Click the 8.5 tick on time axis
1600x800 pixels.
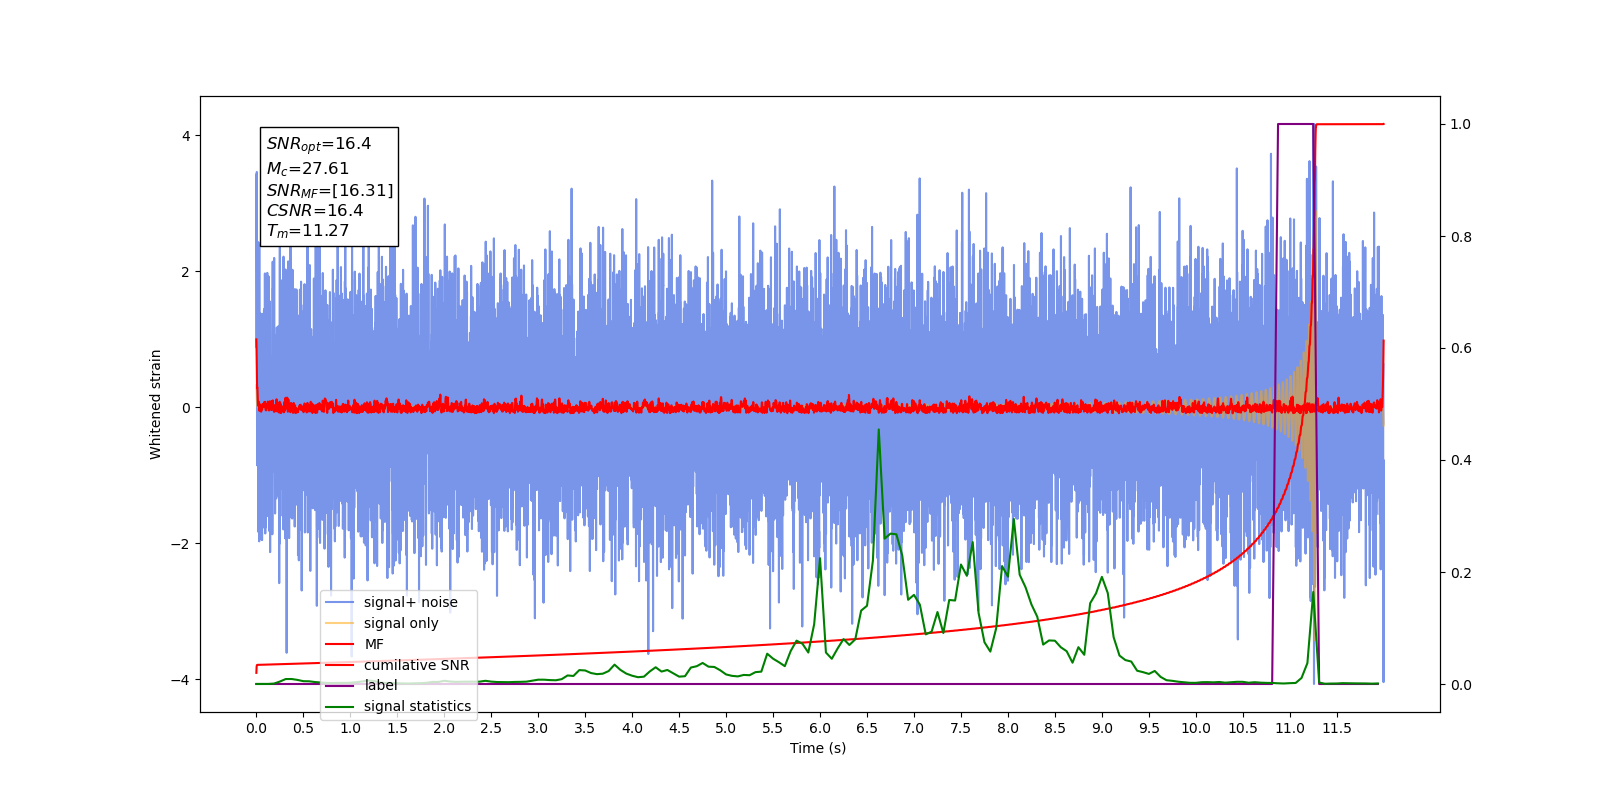pos(1055,728)
